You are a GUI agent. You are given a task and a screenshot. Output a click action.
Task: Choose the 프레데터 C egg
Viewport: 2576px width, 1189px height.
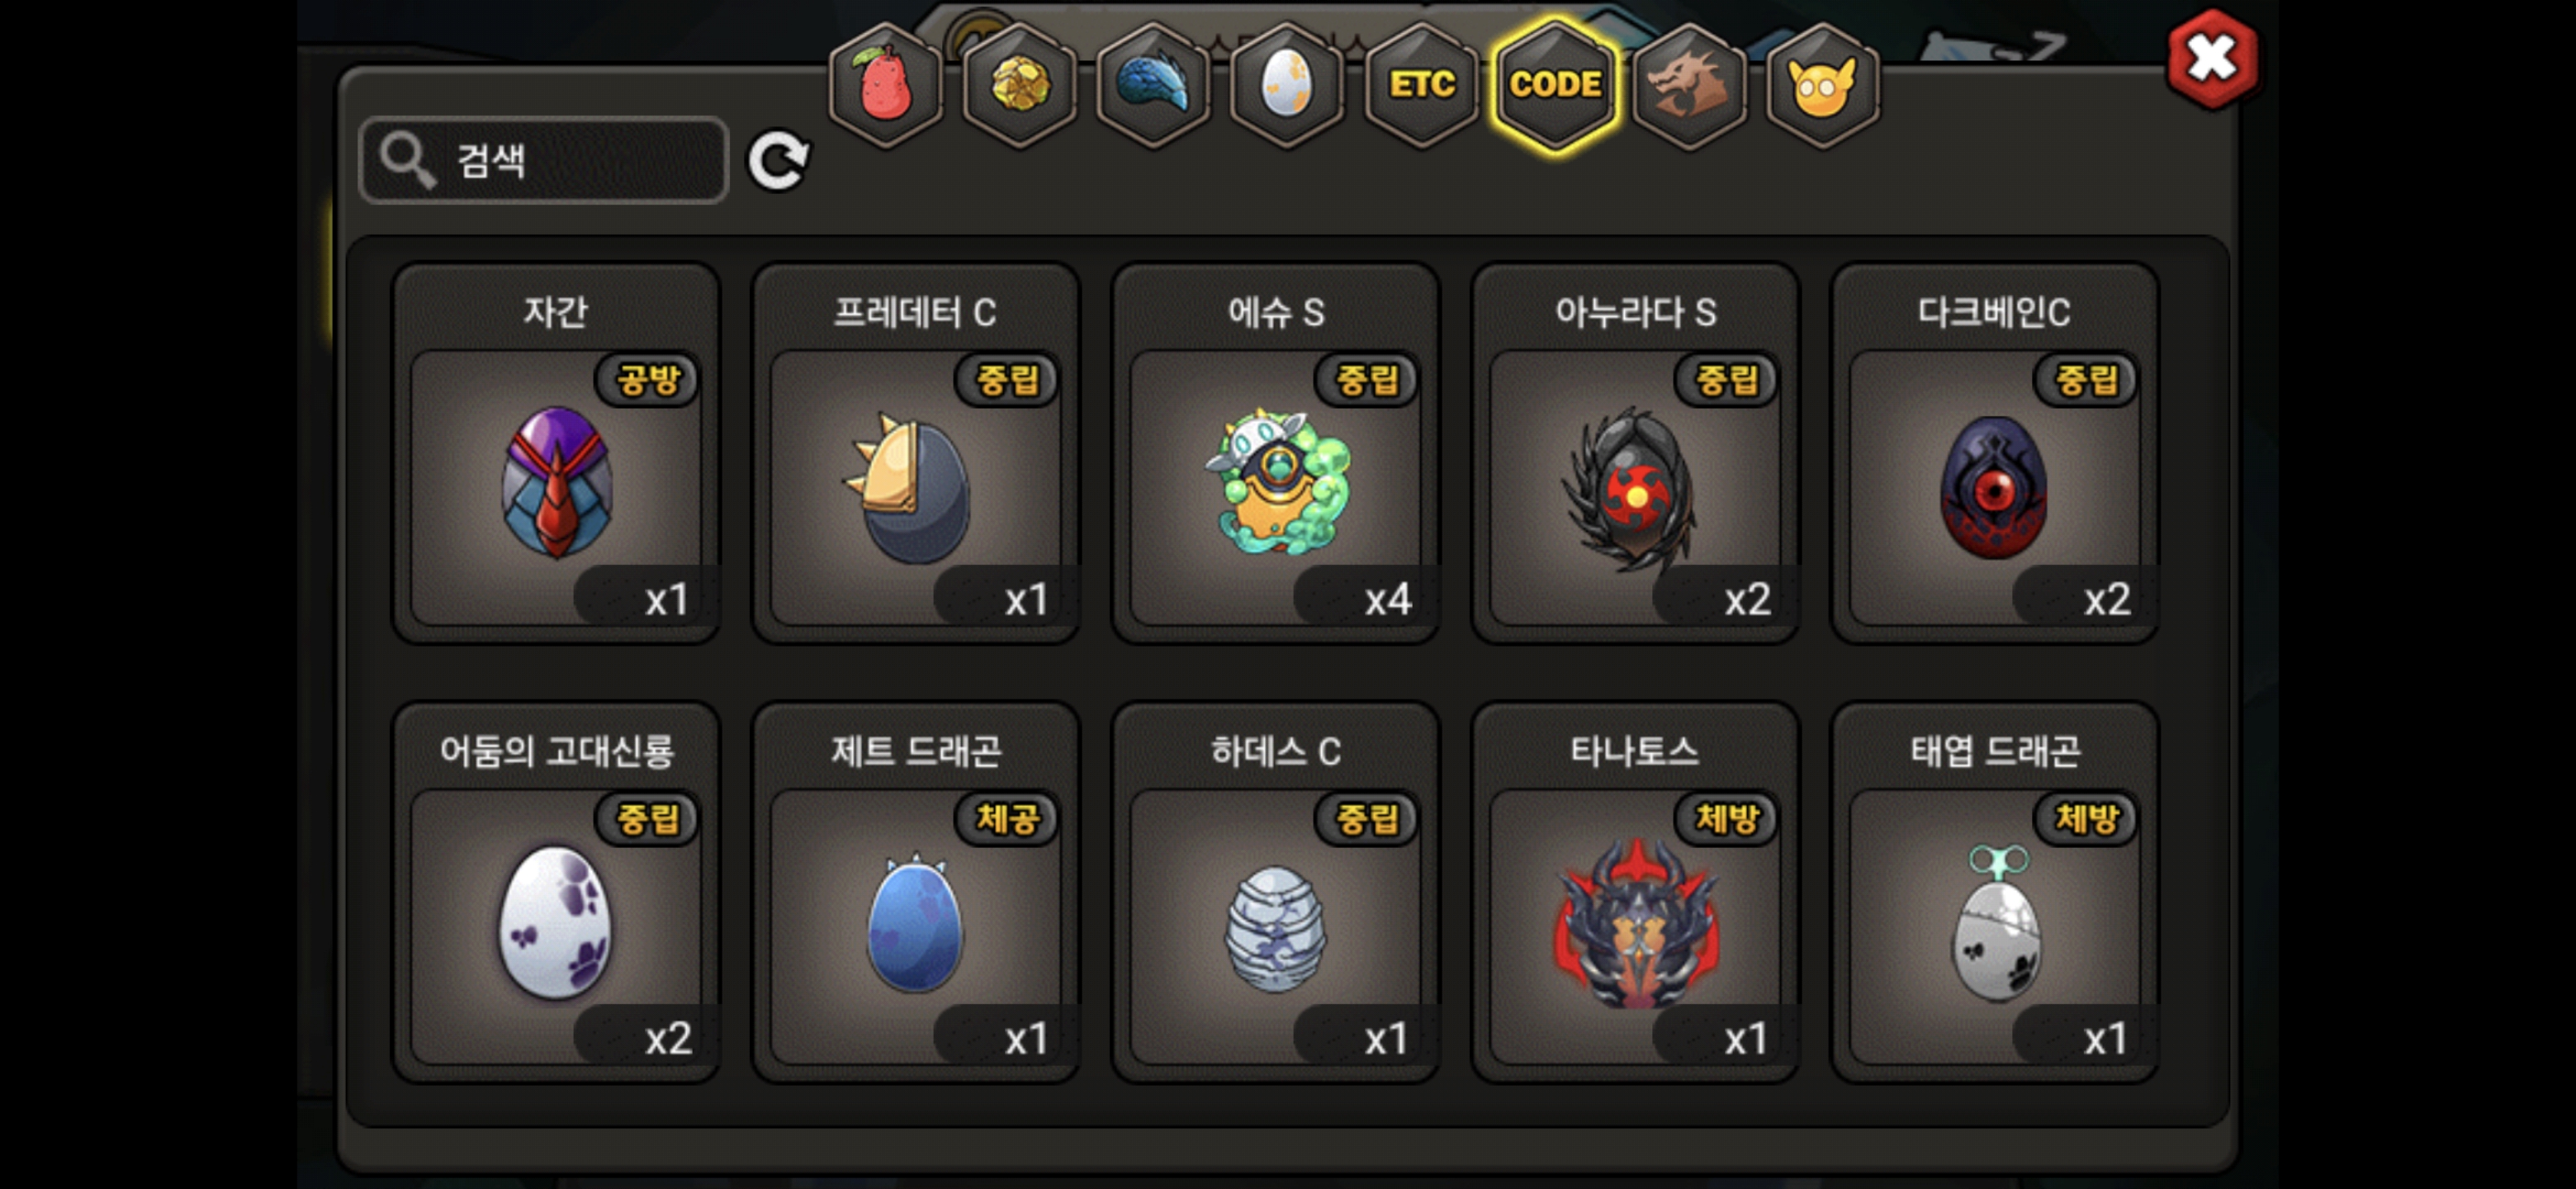916,453
